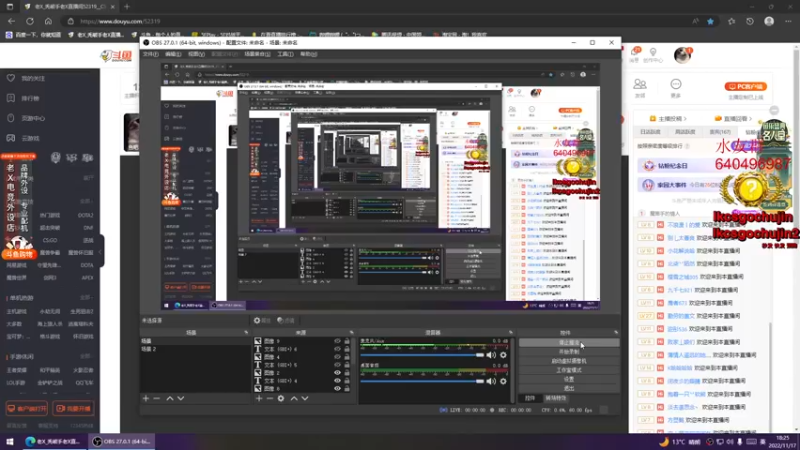This screenshot has height=450, width=800.
Task: Open source properties gear under sources list
Action: pyautogui.click(x=281, y=398)
